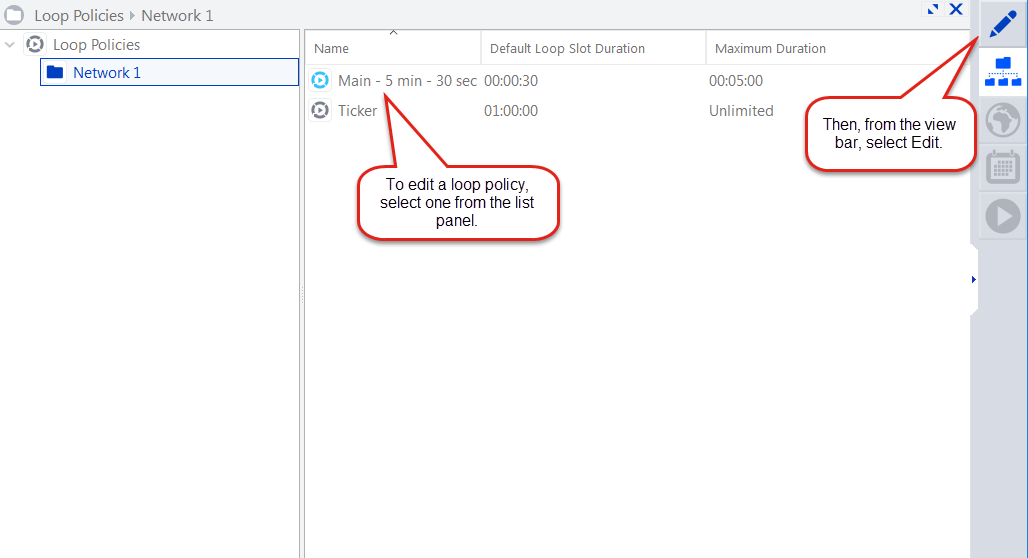Sort by Maximum Duration column header
The width and height of the screenshot is (1028, 558).
770,49
